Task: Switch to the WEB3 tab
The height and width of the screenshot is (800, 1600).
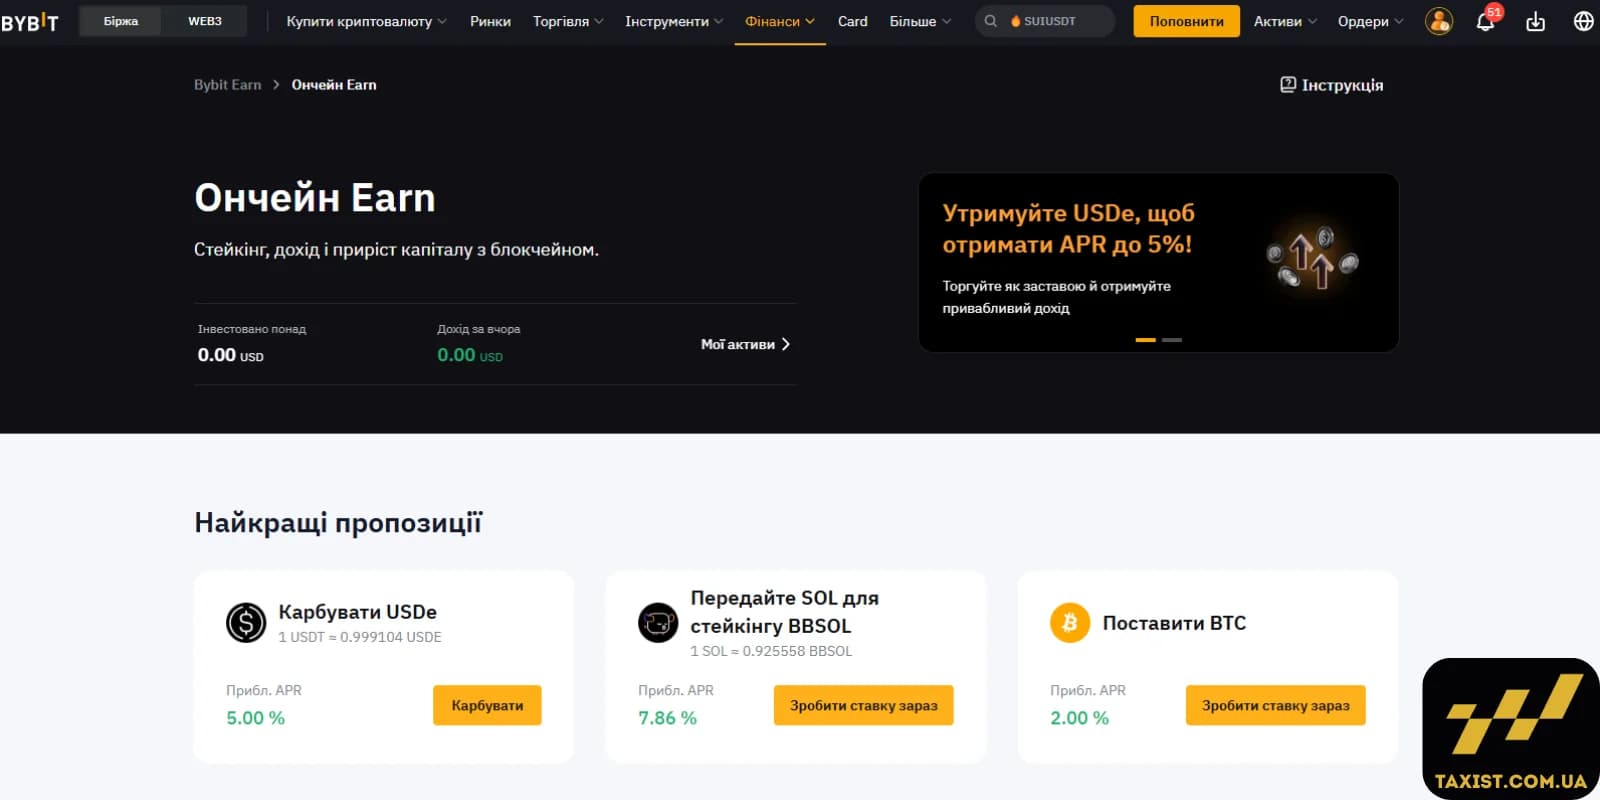Action: click(x=205, y=21)
